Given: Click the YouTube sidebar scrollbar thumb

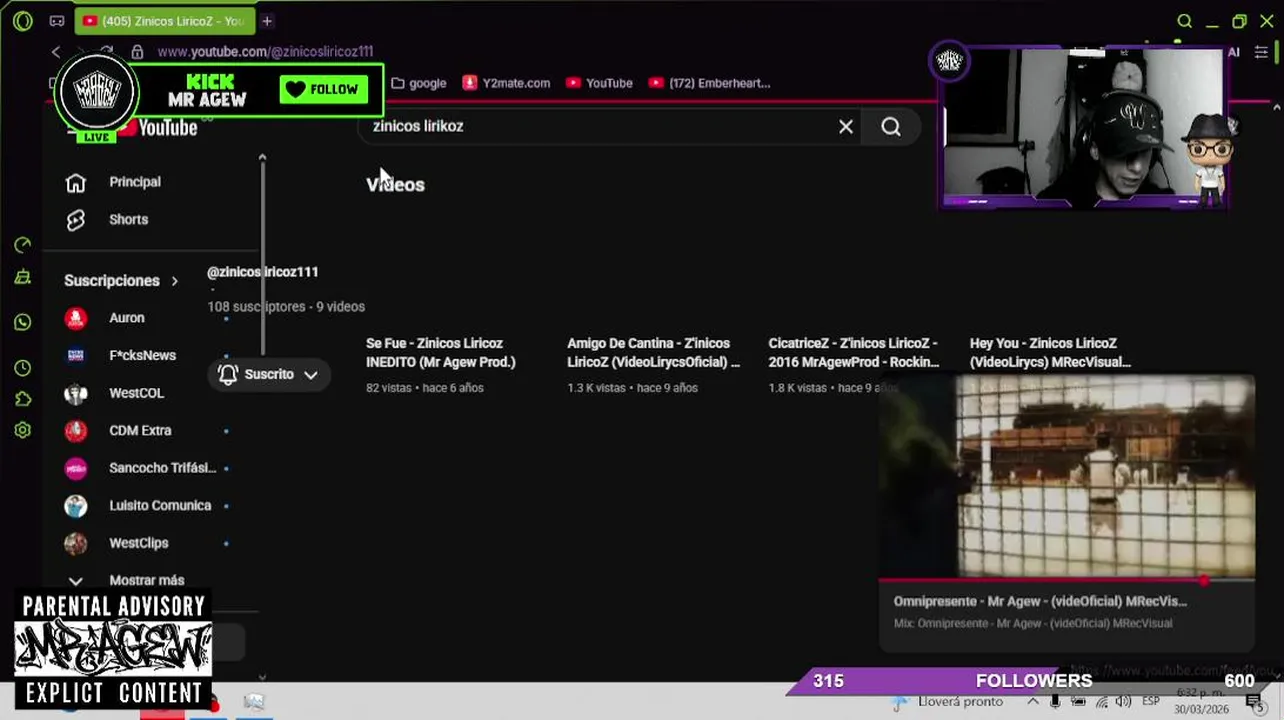Looking at the screenshot, I should (x=262, y=258).
